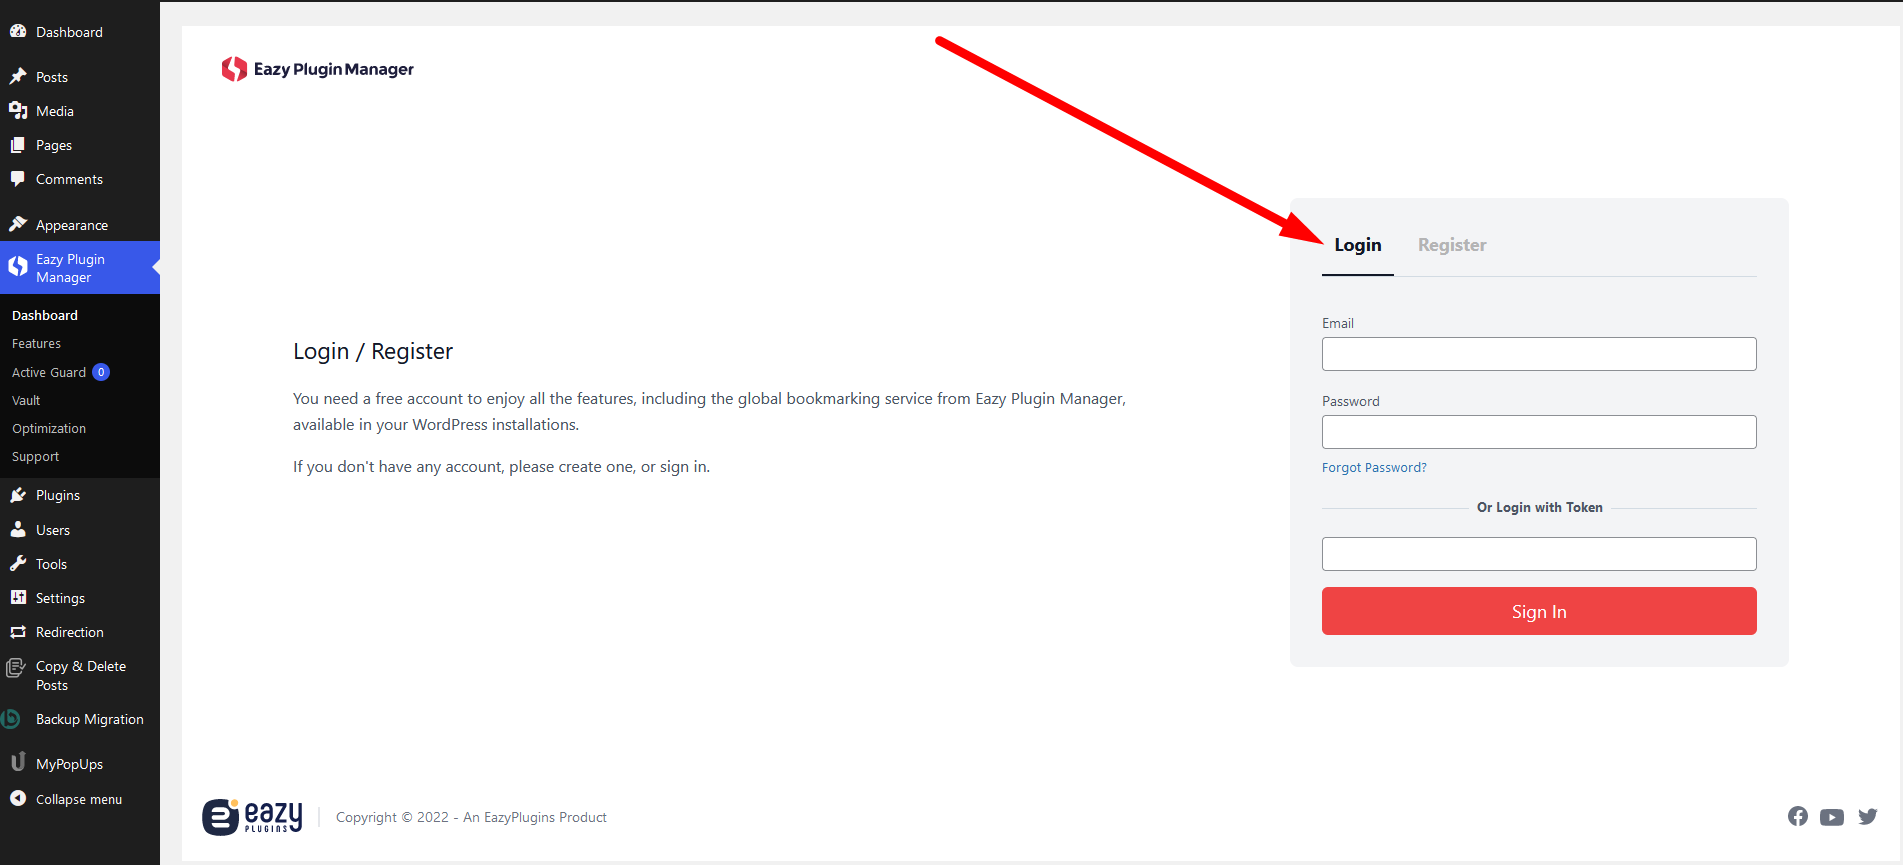1903x865 pixels.
Task: Click the Copy & Delete Posts icon
Action: [x=16, y=667]
